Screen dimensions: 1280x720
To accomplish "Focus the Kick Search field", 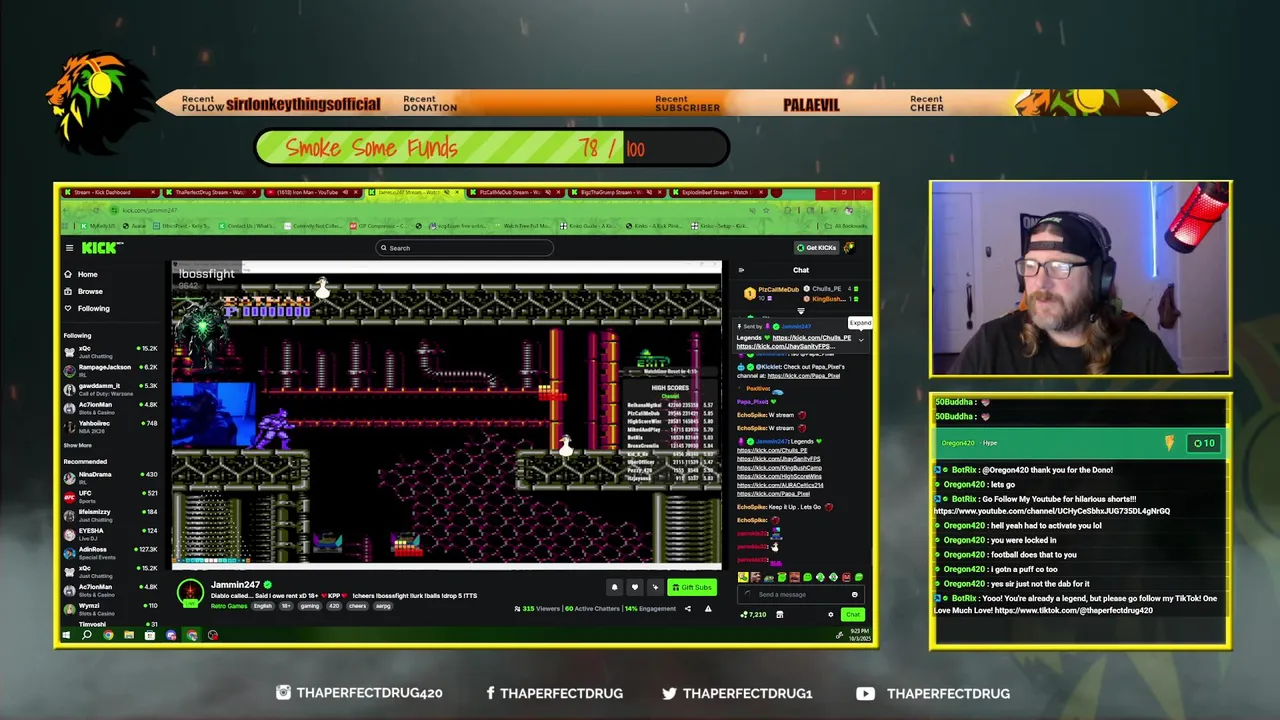I will pyautogui.click(x=464, y=248).
